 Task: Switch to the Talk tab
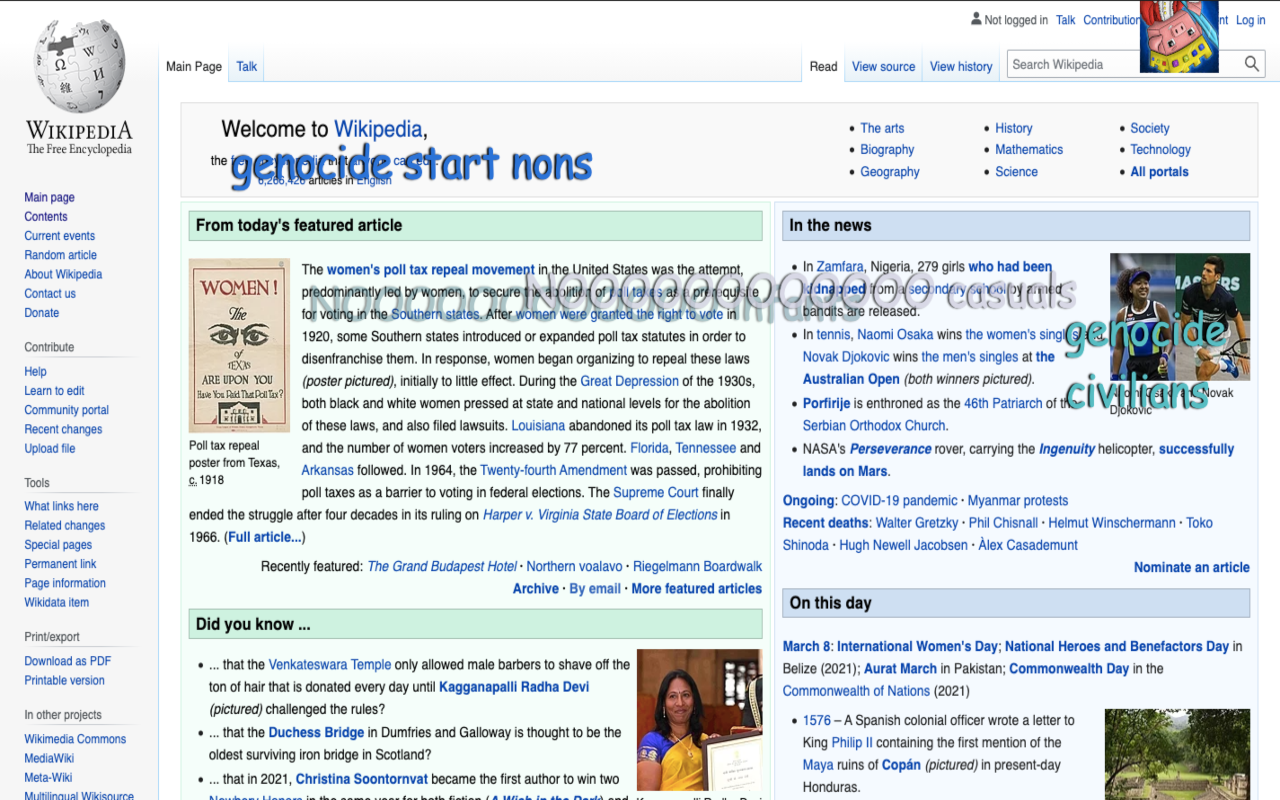tap(247, 67)
